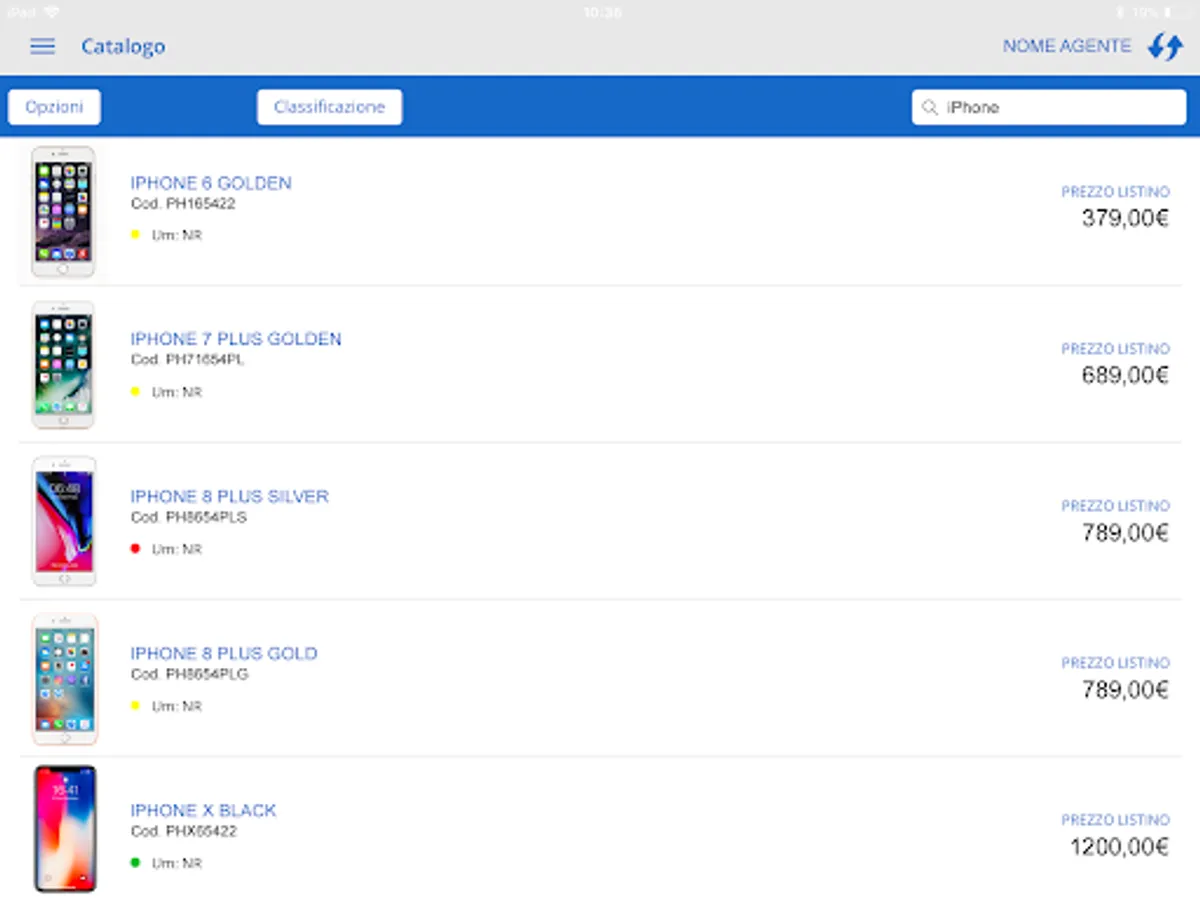Image resolution: width=1200 pixels, height=900 pixels.
Task: Click code Cod. PH165422
Action: pyautogui.click(x=183, y=204)
